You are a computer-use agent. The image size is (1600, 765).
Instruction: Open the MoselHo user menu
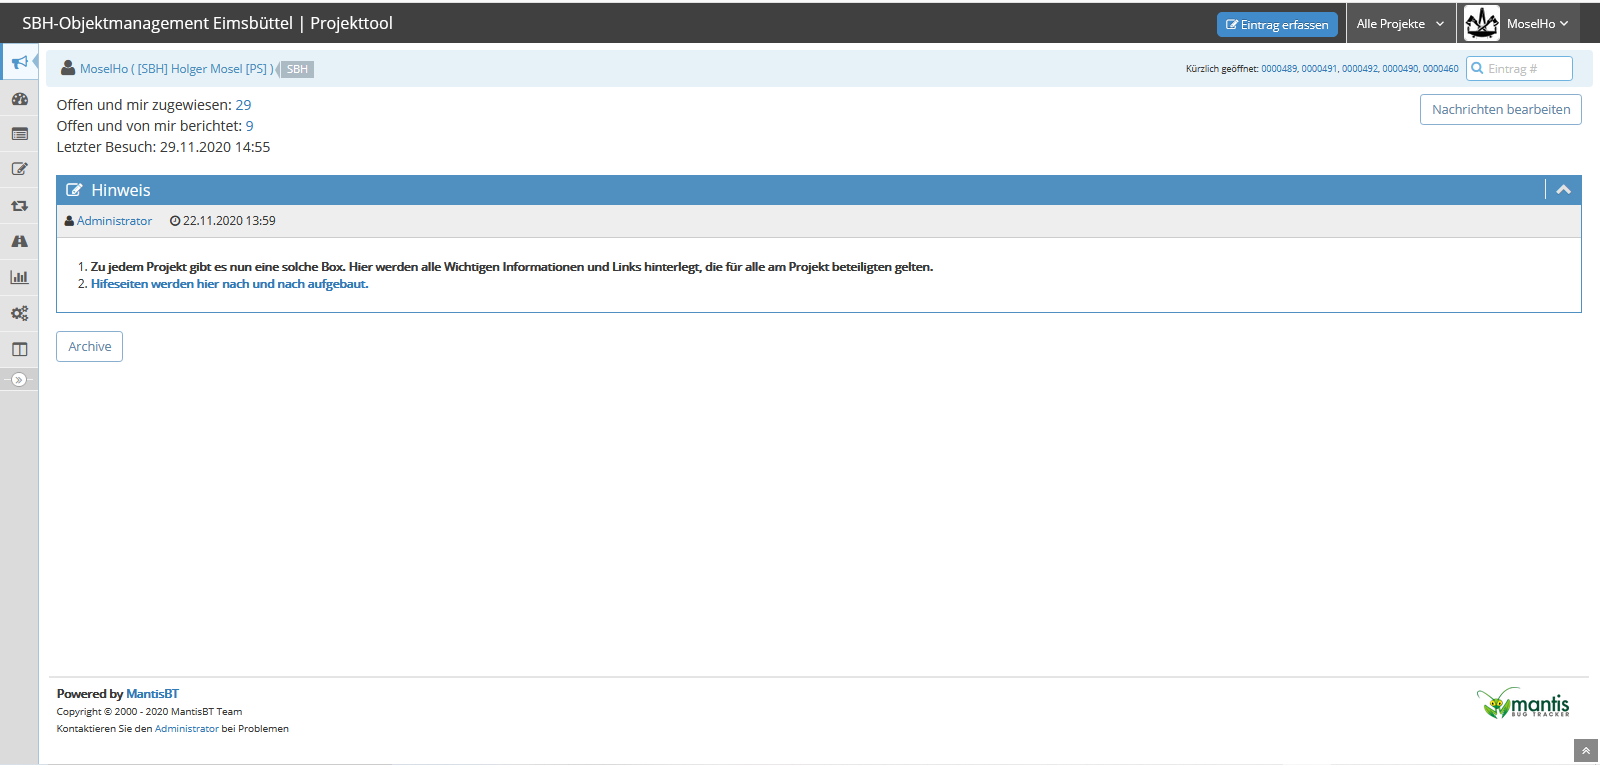coord(1518,24)
